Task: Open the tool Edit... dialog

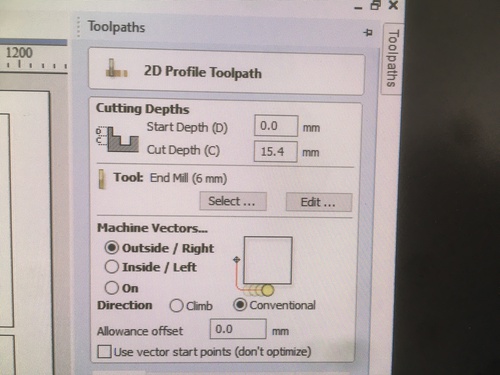Action: (319, 202)
